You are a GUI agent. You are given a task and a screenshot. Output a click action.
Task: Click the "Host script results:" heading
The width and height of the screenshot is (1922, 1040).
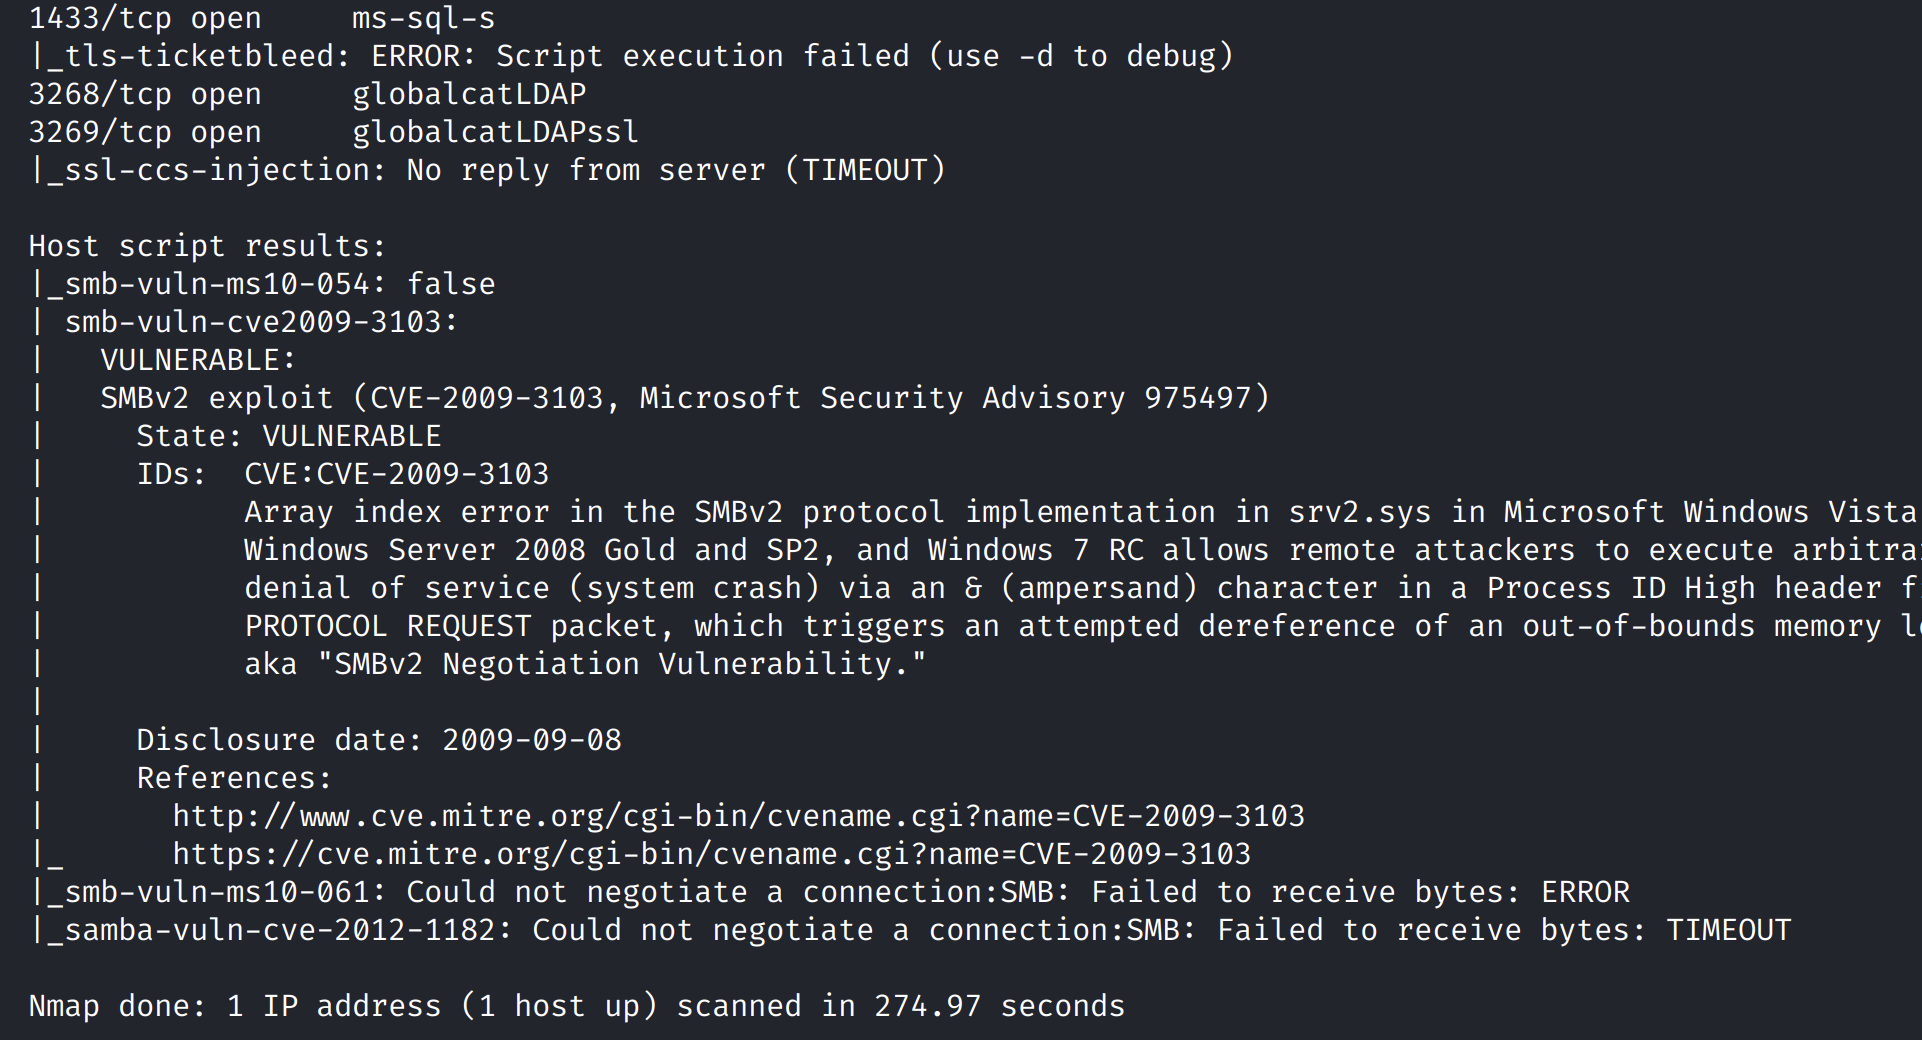(207, 246)
